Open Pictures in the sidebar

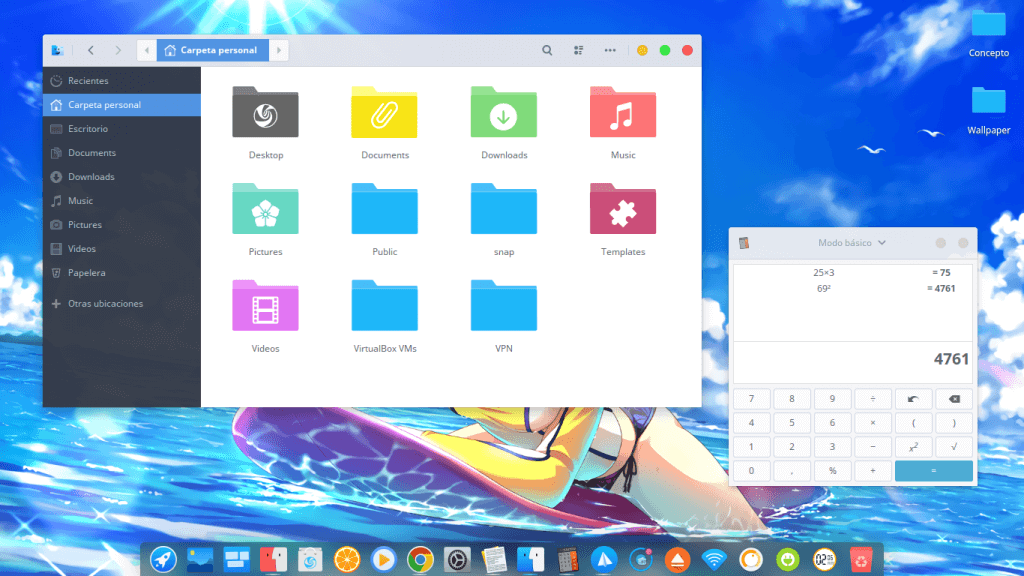121,225
